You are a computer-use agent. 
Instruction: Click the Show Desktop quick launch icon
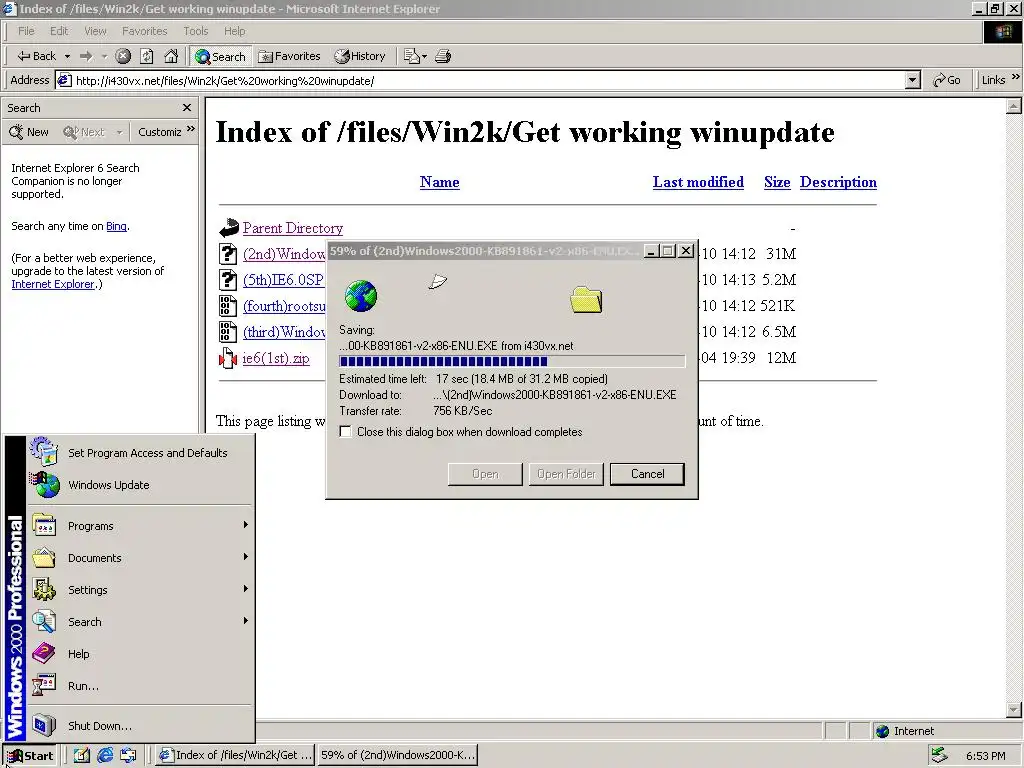82,755
